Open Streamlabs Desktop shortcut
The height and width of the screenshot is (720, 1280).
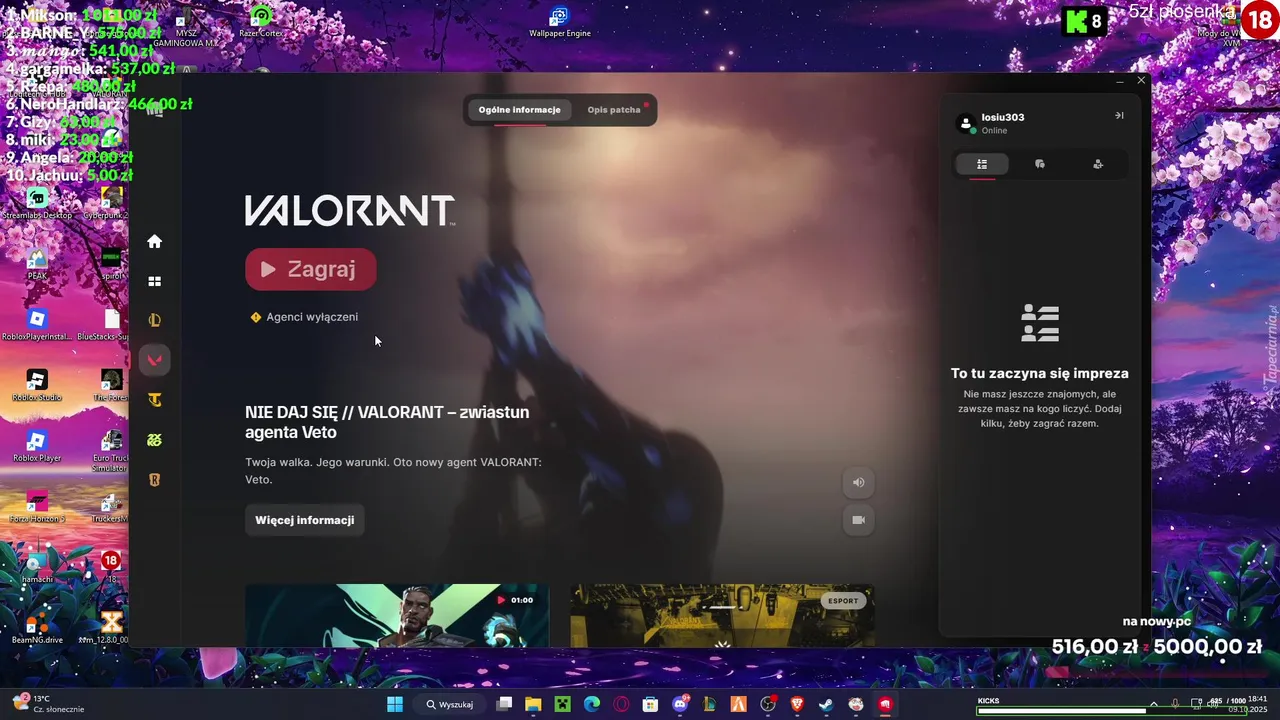[x=37, y=204]
